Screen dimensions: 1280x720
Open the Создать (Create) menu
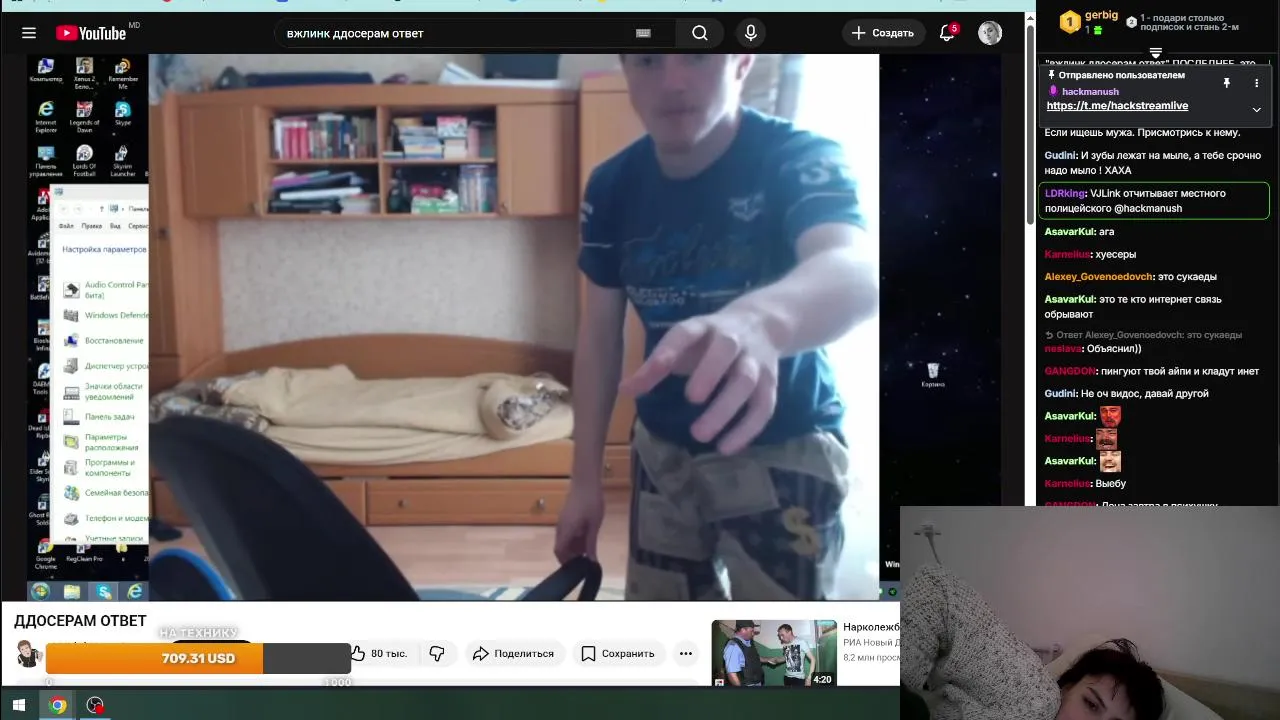(883, 33)
